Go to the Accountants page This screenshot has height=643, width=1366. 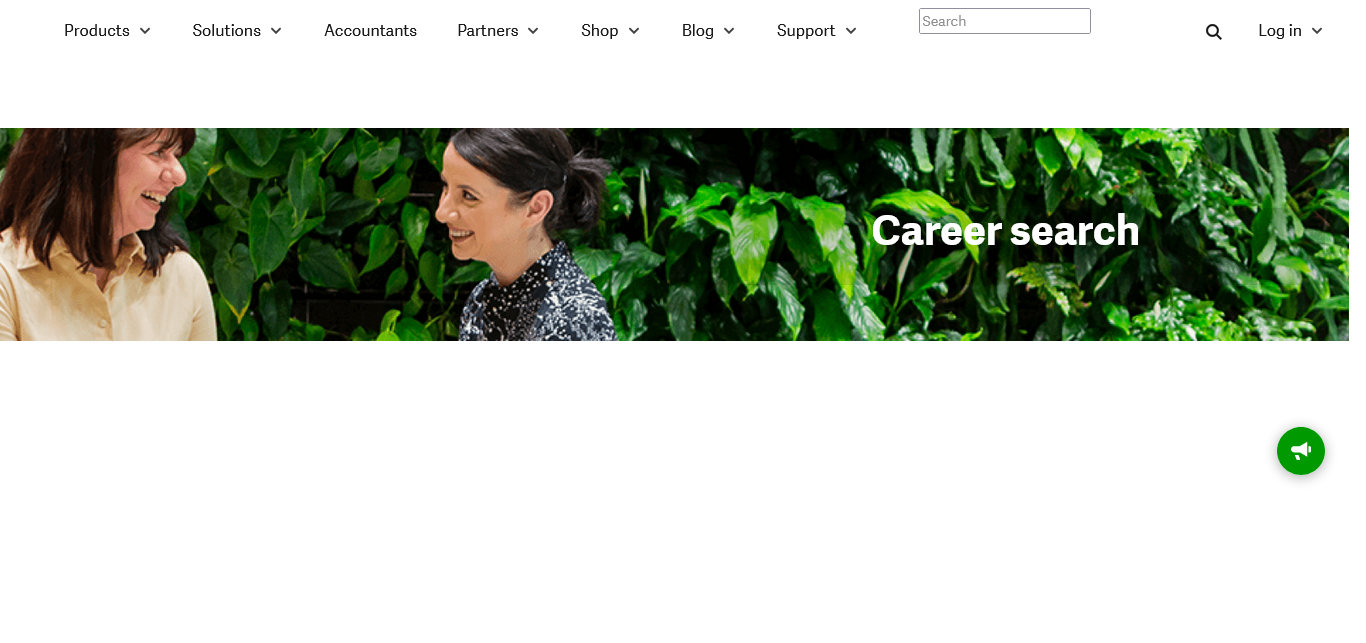pos(370,31)
